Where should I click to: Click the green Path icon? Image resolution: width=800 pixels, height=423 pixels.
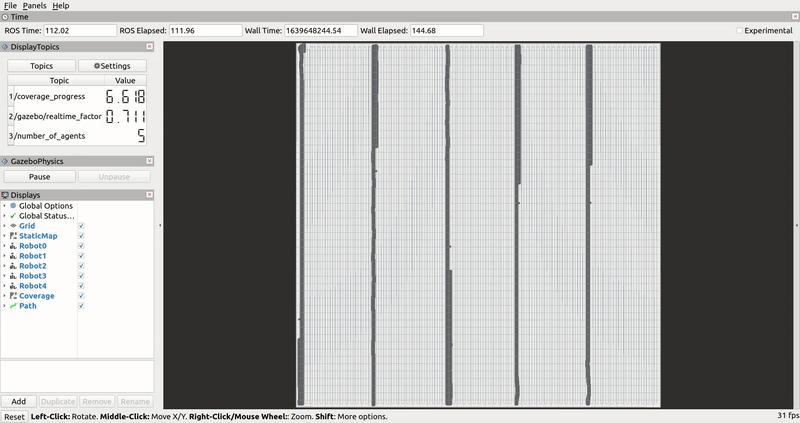click(13, 306)
